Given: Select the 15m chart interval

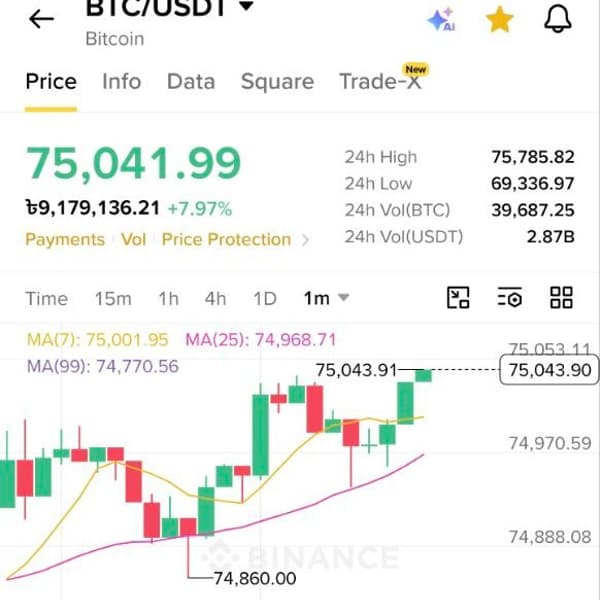Looking at the screenshot, I should pos(113,298).
